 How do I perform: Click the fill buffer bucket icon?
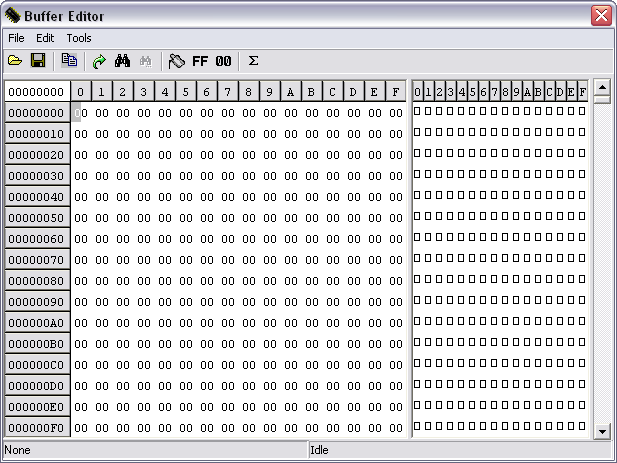click(176, 61)
